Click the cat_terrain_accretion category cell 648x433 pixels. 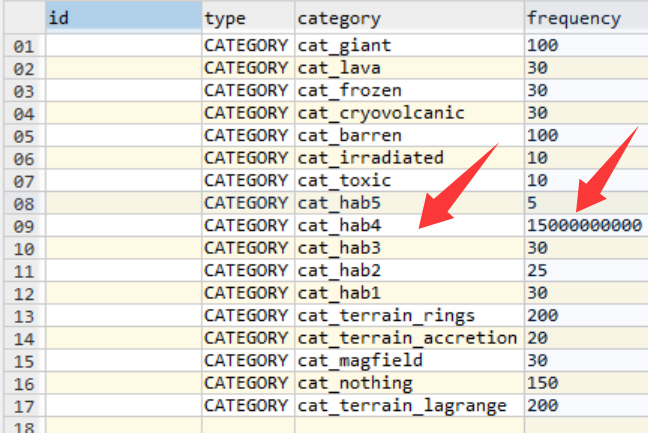[410, 338]
